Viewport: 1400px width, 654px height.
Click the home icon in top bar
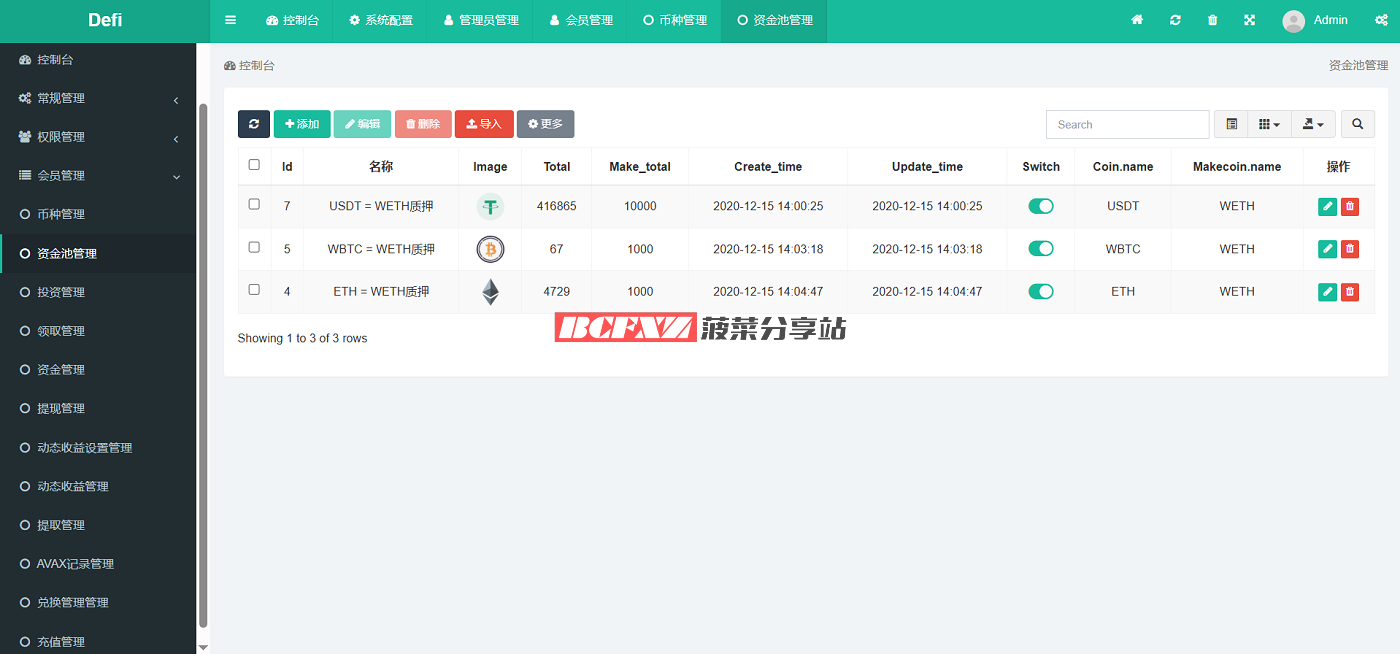[x=1137, y=20]
